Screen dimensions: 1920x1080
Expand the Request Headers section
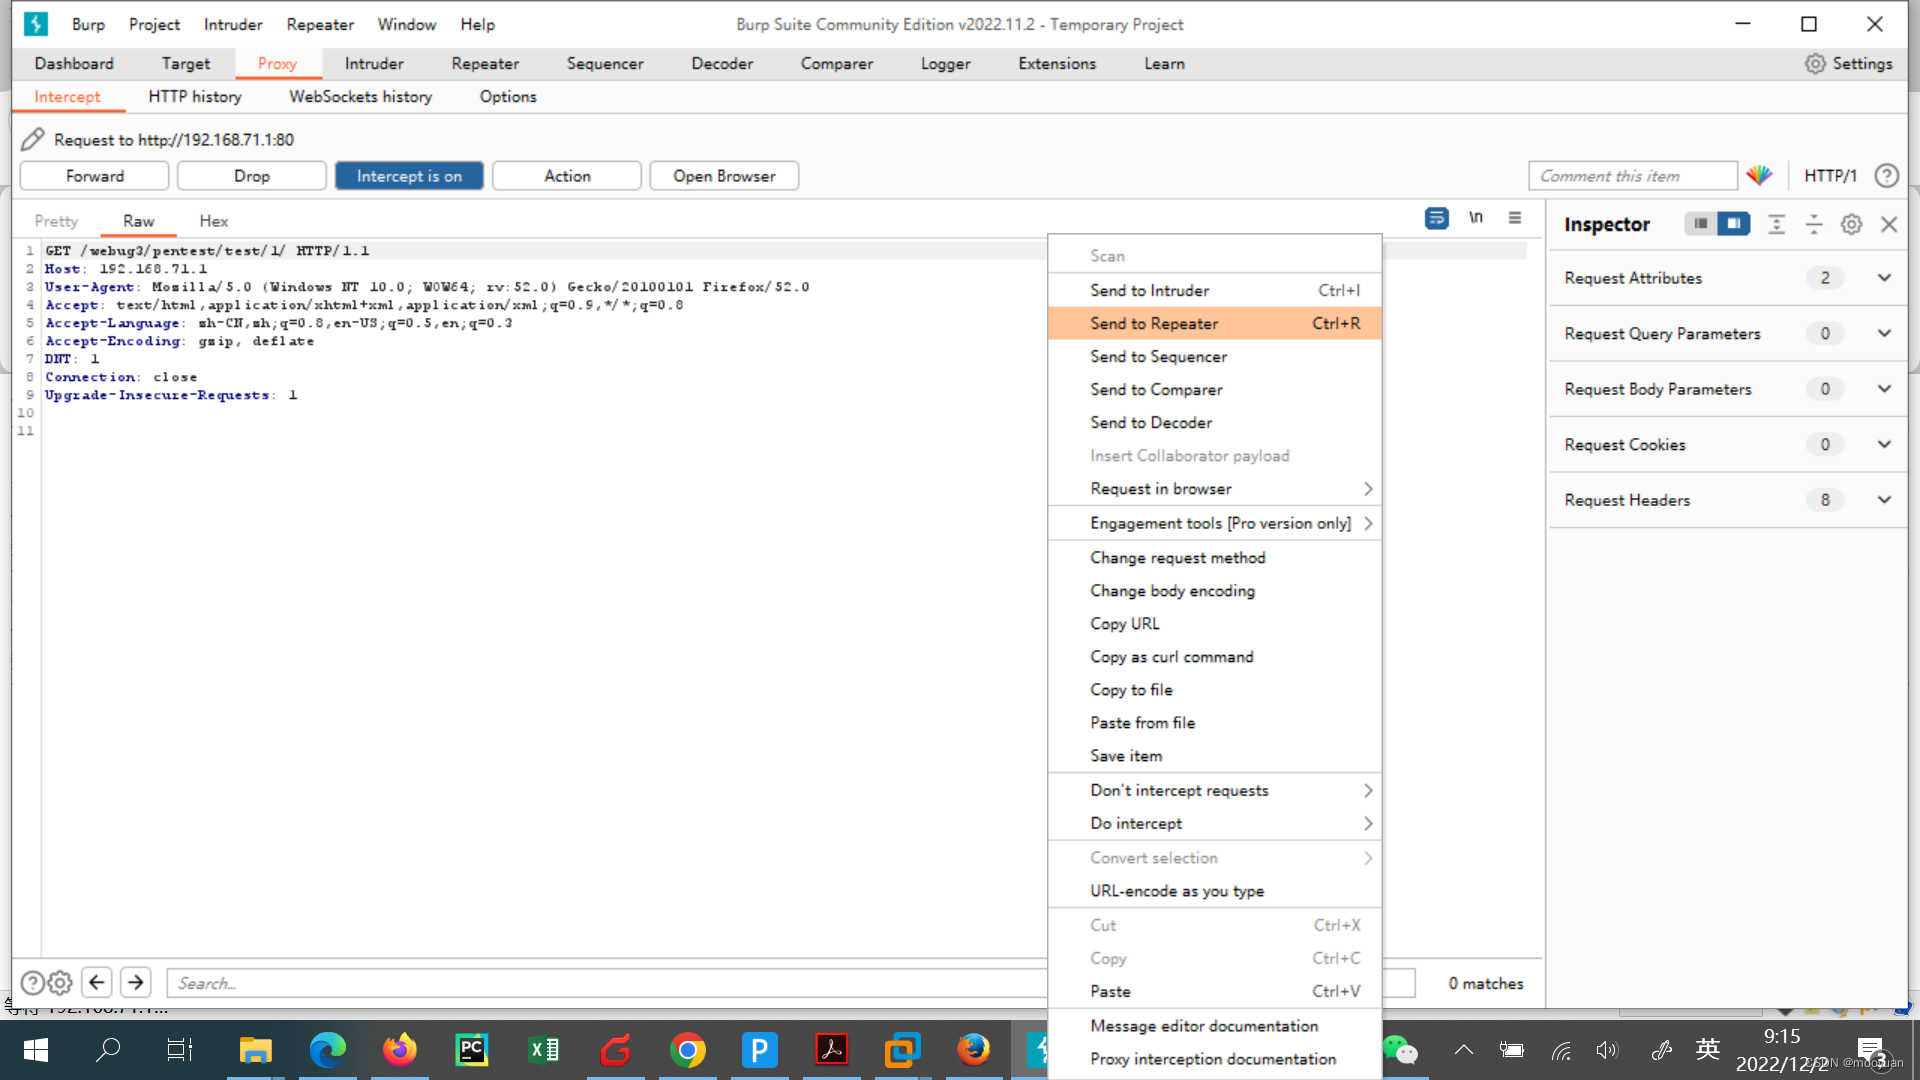click(1884, 500)
